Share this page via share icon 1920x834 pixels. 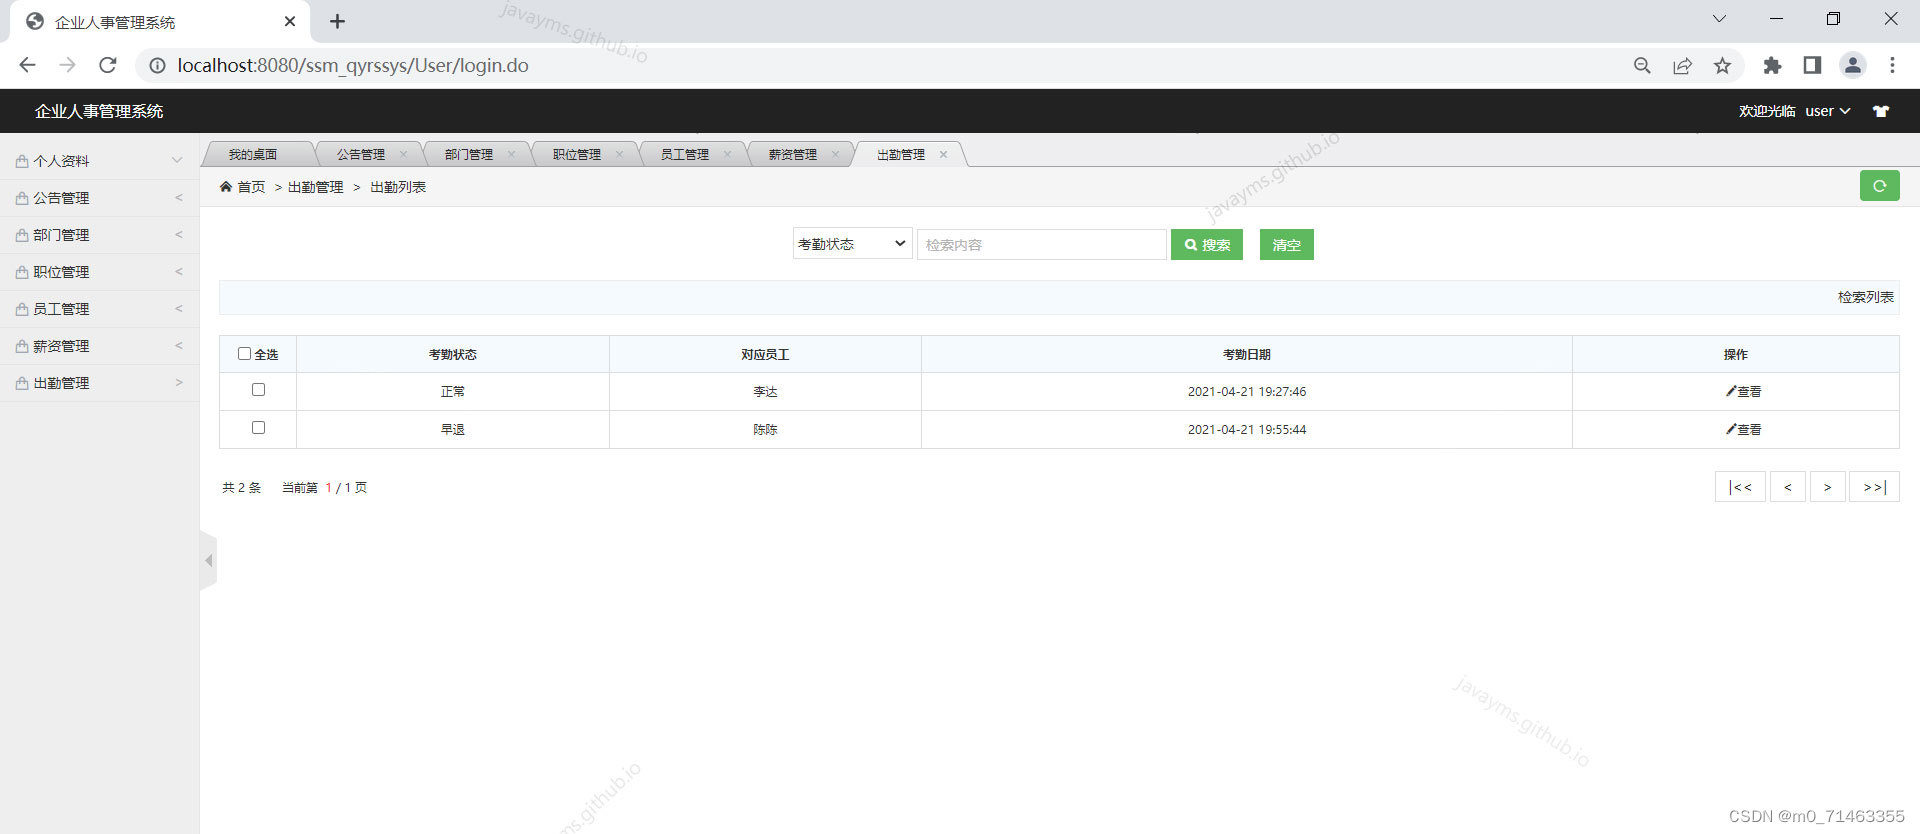tap(1682, 65)
